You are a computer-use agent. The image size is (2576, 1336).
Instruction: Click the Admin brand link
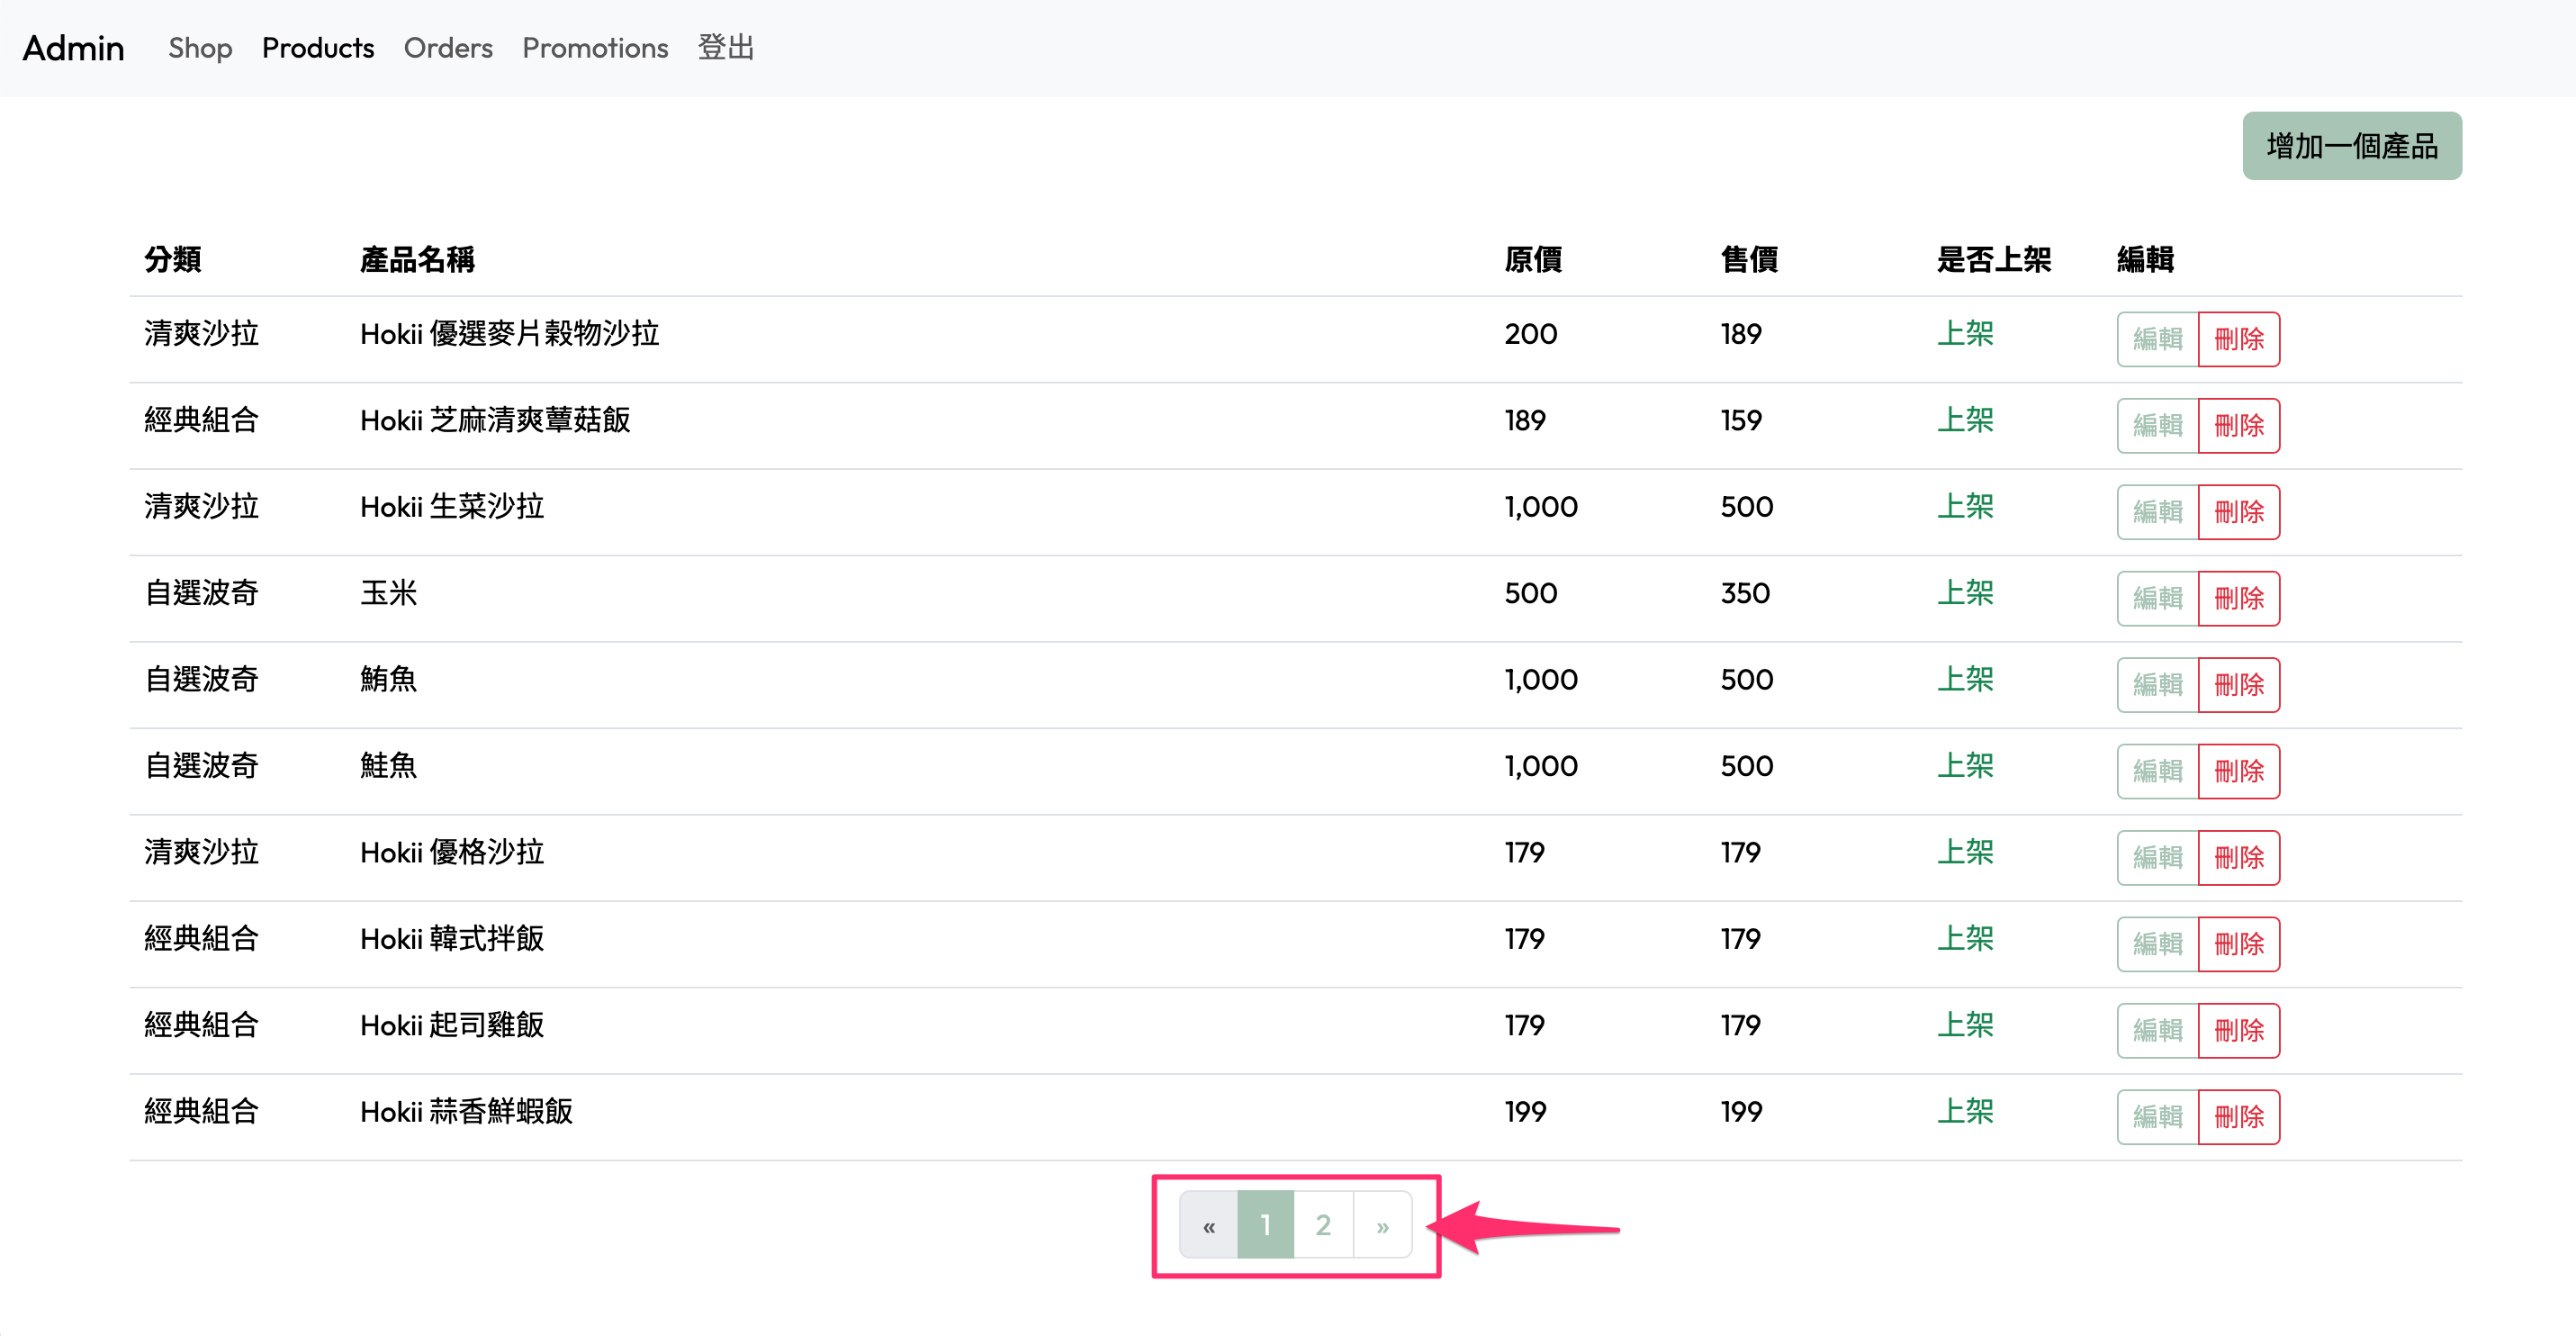74,48
